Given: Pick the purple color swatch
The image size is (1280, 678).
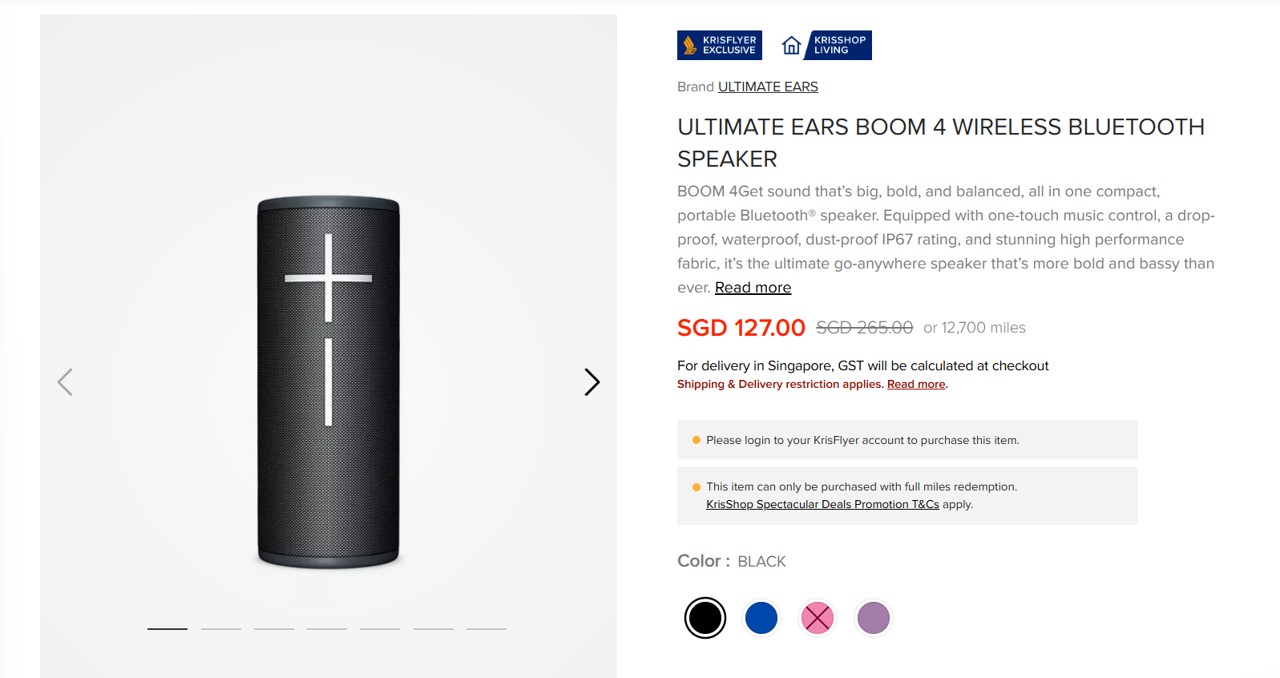Looking at the screenshot, I should click(x=873, y=618).
